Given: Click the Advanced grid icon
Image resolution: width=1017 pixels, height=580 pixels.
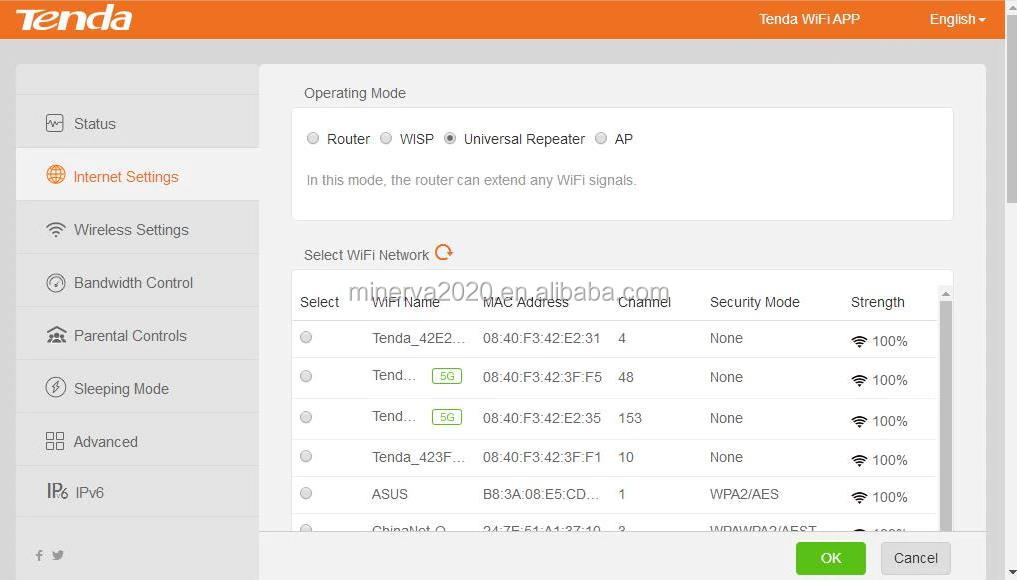Looking at the screenshot, I should pyautogui.click(x=55, y=441).
